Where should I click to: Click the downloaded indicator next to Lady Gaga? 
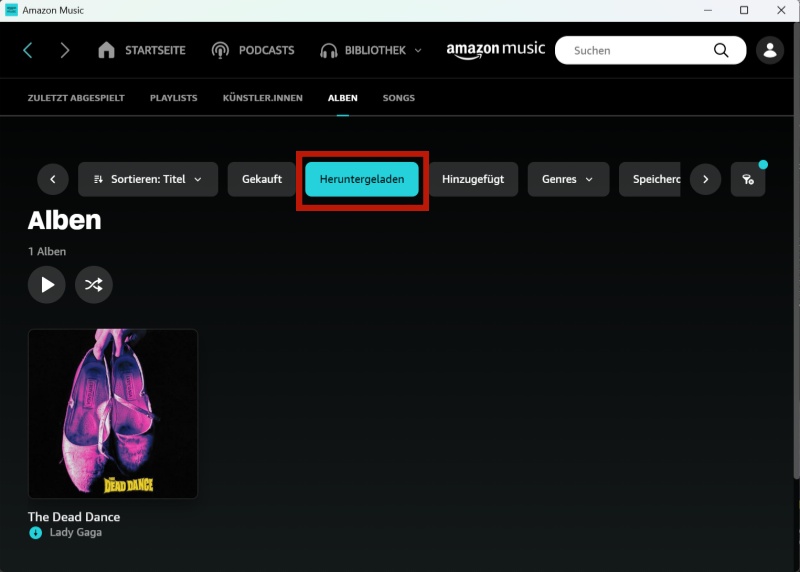click(35, 533)
